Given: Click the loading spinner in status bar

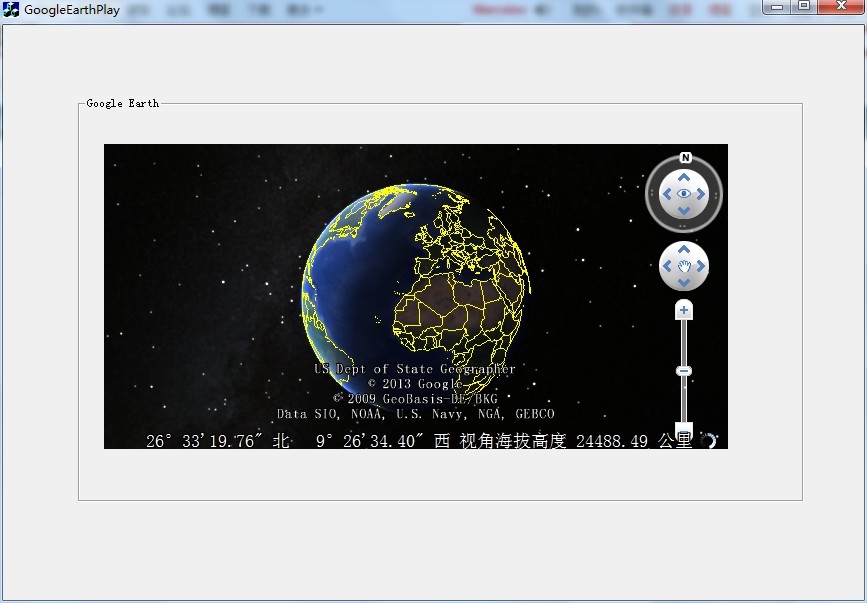Looking at the screenshot, I should click(708, 441).
